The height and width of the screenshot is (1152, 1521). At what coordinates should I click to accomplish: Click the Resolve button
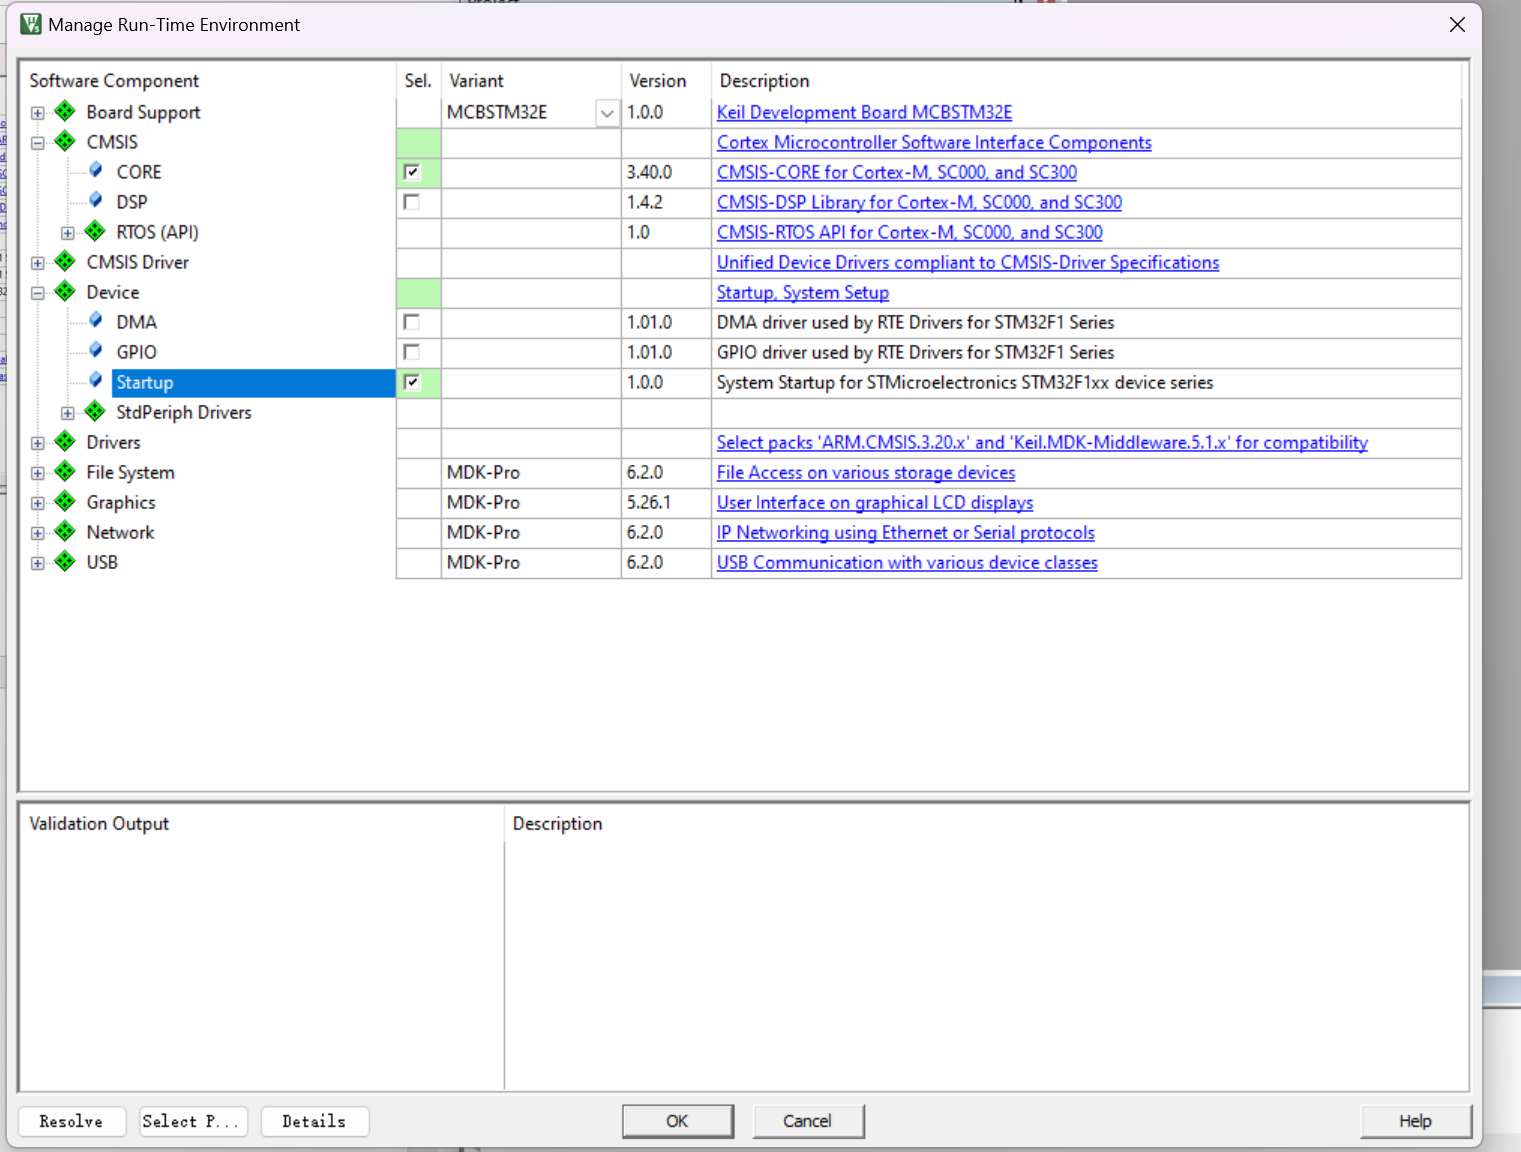72,1121
